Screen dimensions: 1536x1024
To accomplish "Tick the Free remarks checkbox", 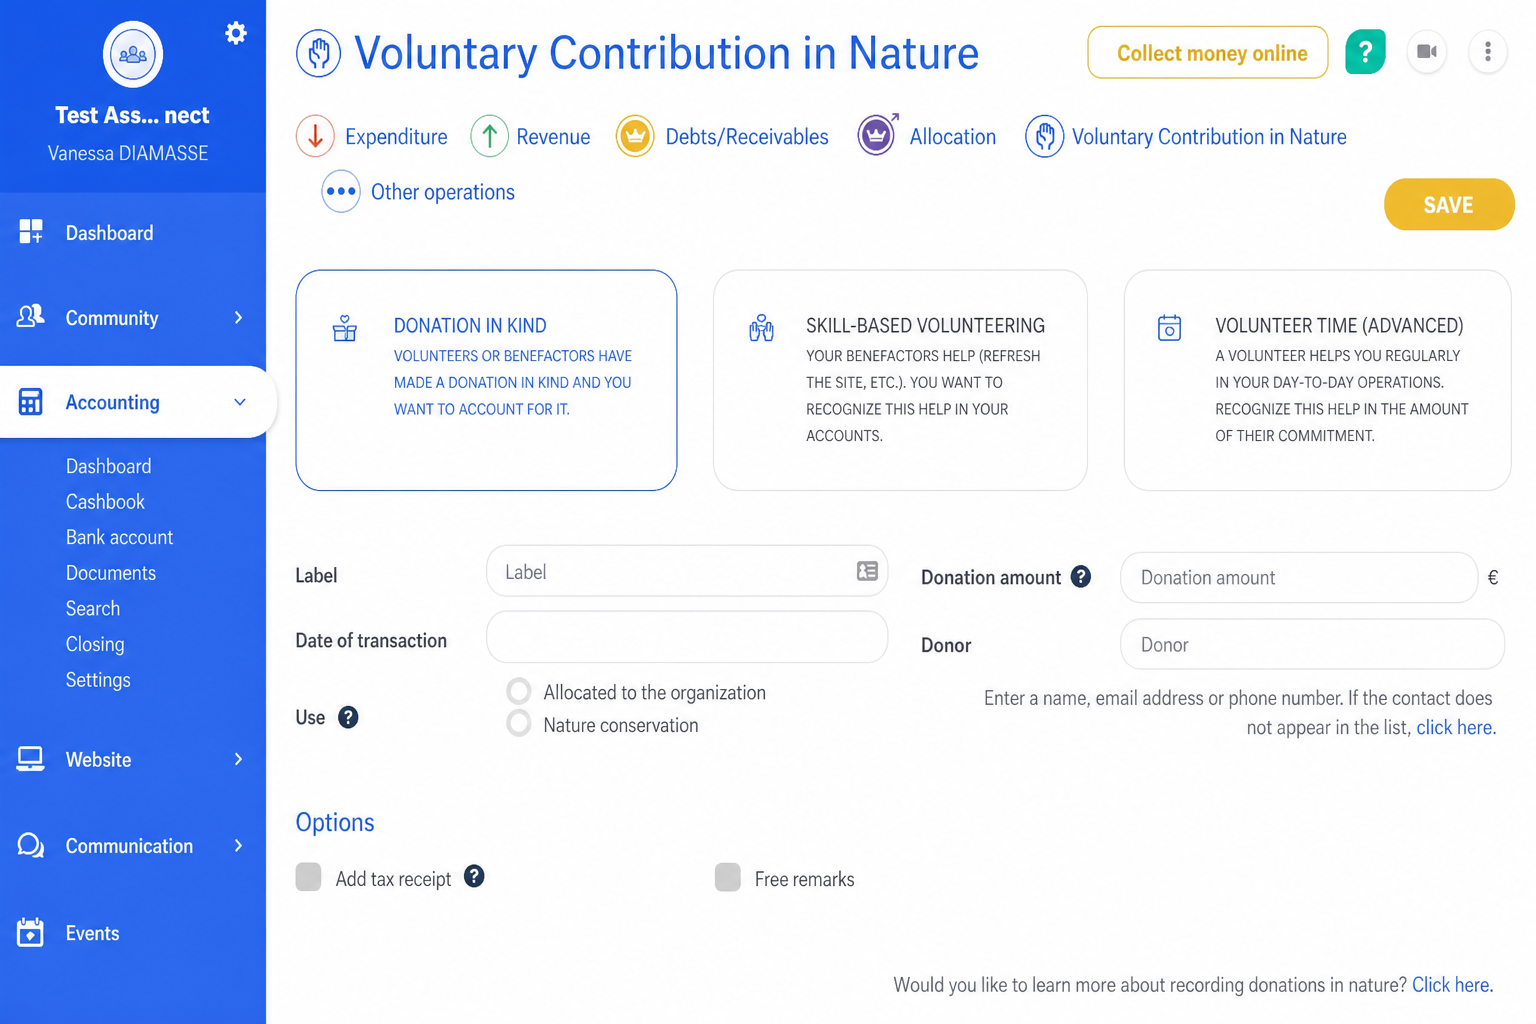I will [x=728, y=877].
